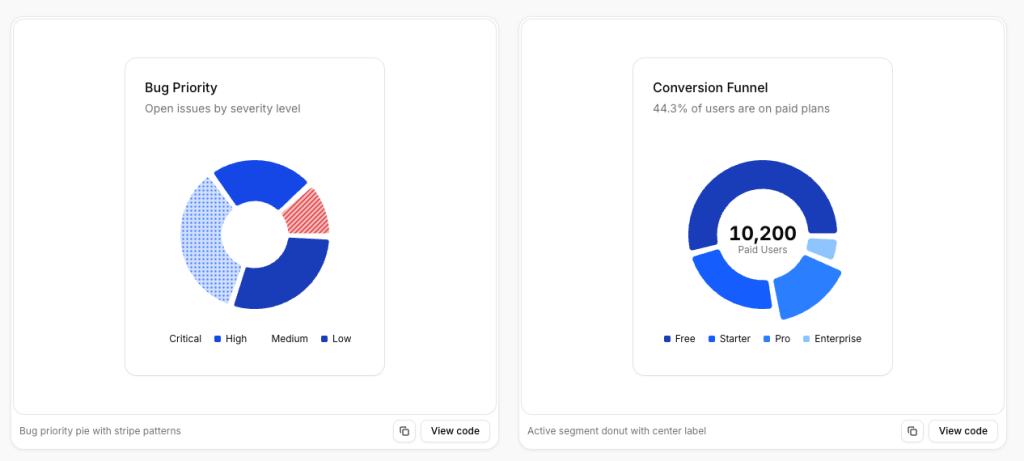This screenshot has height=461, width=1024.
Task: Select the dotted Medium pie slice
Action: tap(203, 240)
